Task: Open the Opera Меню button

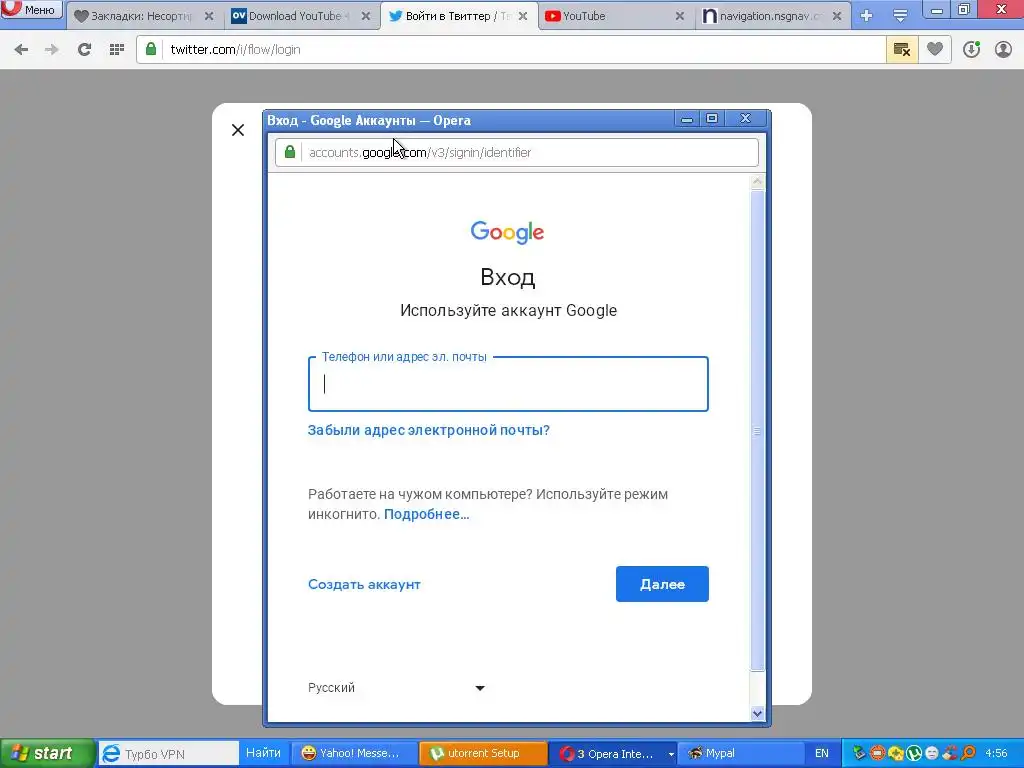Action: click(31, 9)
